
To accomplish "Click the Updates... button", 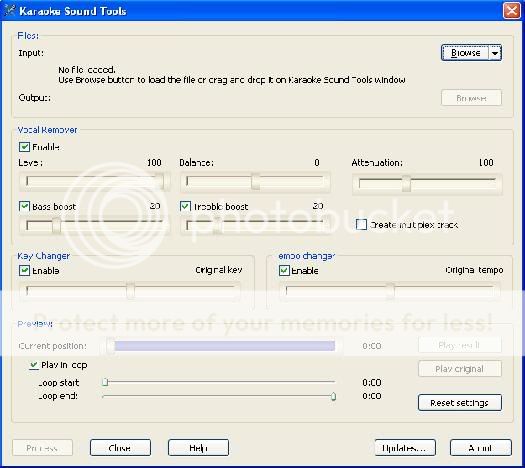I will click(x=405, y=448).
